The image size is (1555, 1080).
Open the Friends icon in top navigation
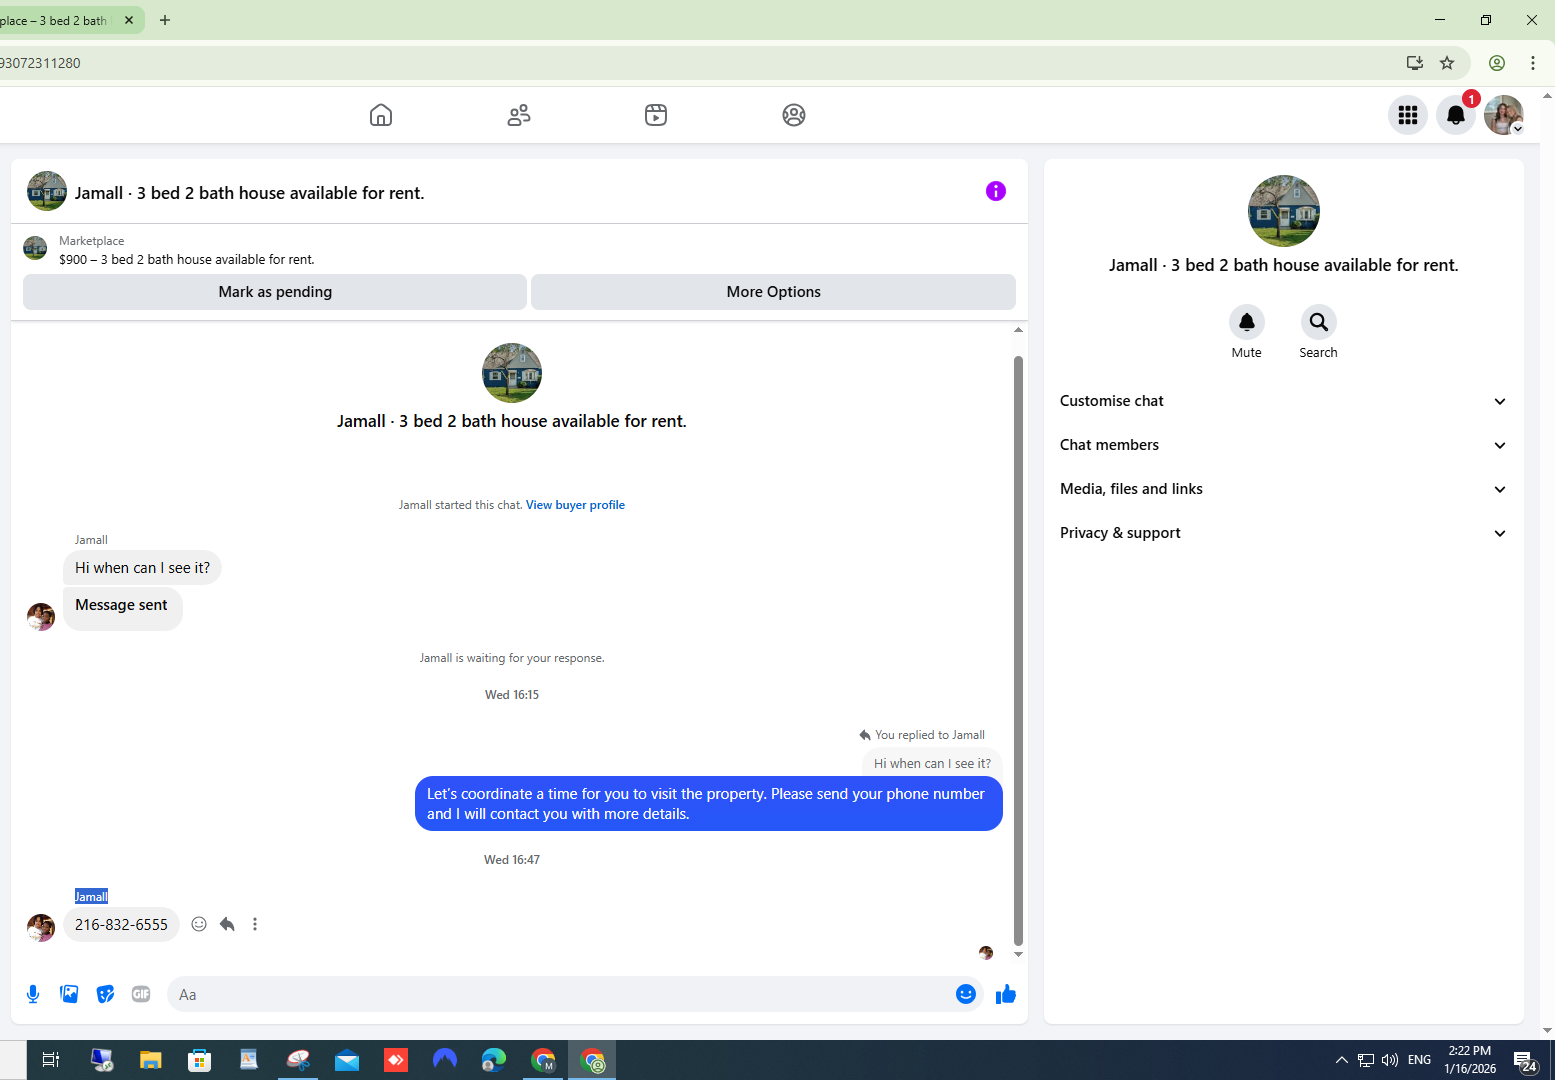pos(519,115)
